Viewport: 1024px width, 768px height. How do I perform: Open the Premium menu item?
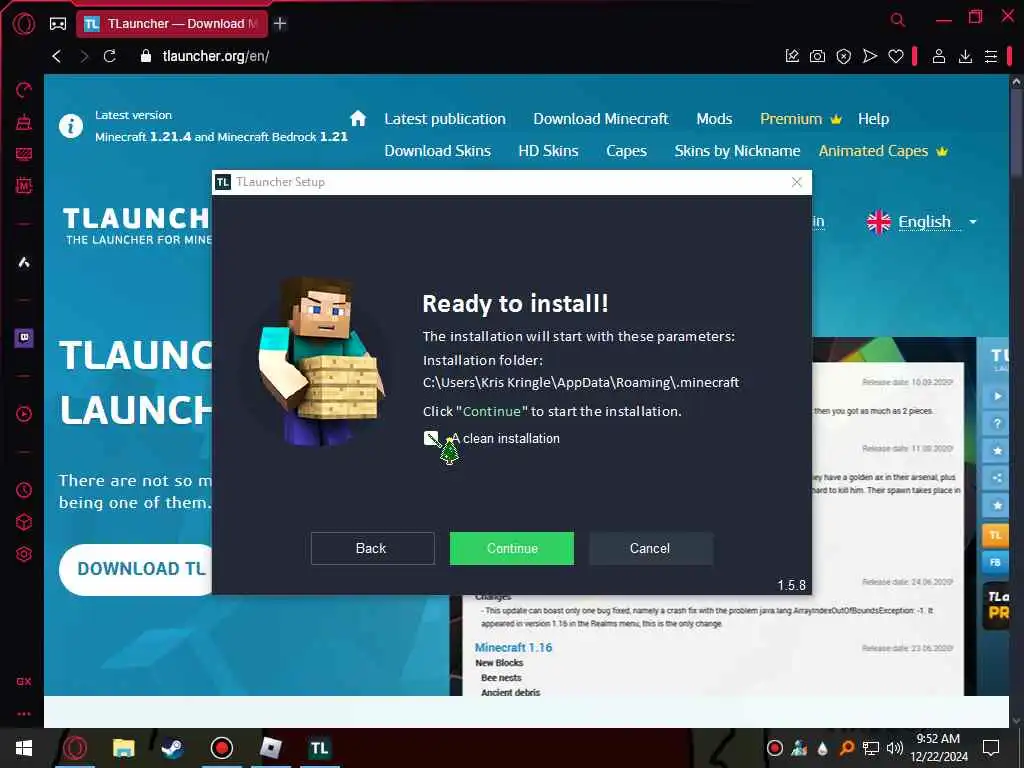click(801, 119)
